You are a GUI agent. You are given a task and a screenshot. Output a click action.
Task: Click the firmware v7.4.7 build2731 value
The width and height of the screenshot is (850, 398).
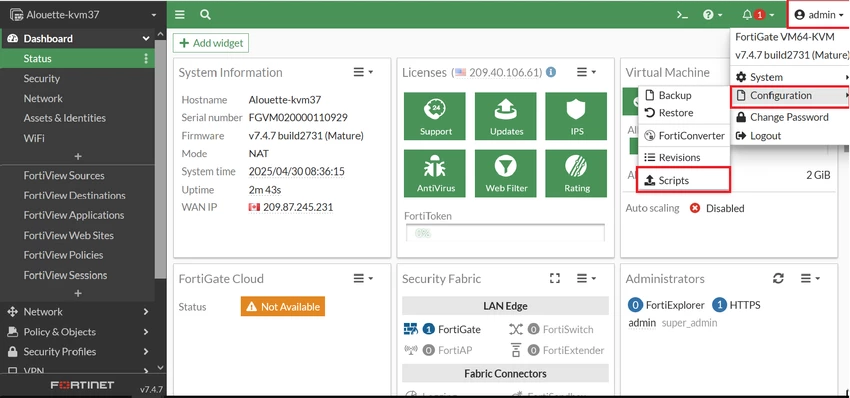[306, 136]
